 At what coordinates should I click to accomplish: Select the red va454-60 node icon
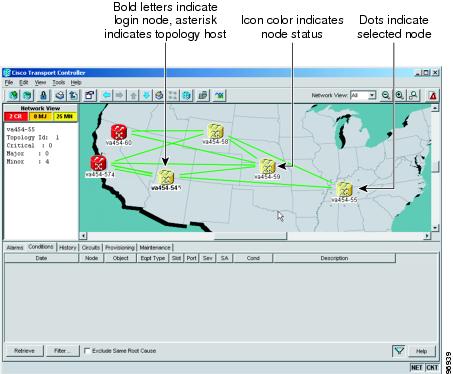coord(119,132)
